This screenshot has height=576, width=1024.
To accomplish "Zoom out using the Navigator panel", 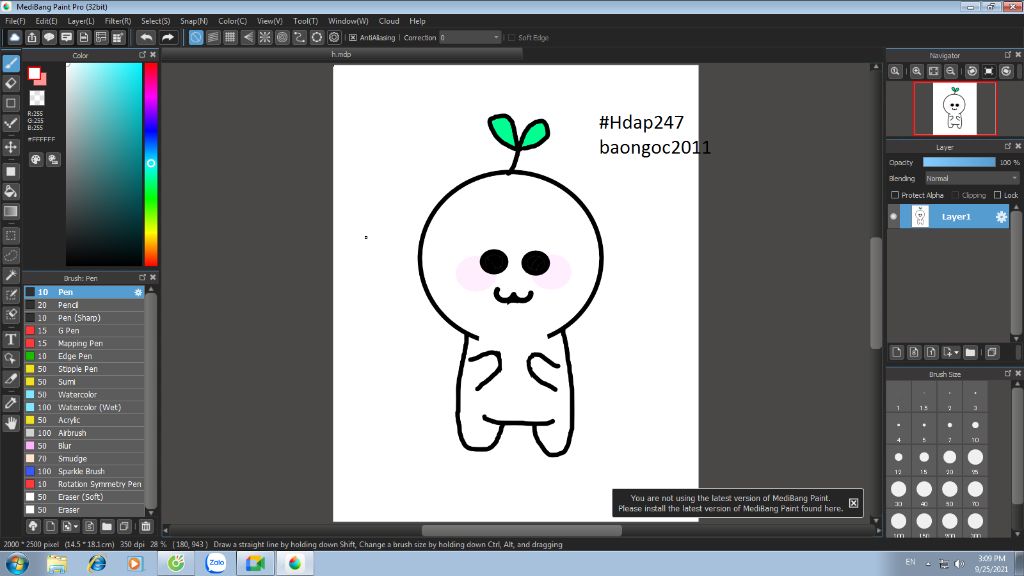I will pyautogui.click(x=951, y=71).
